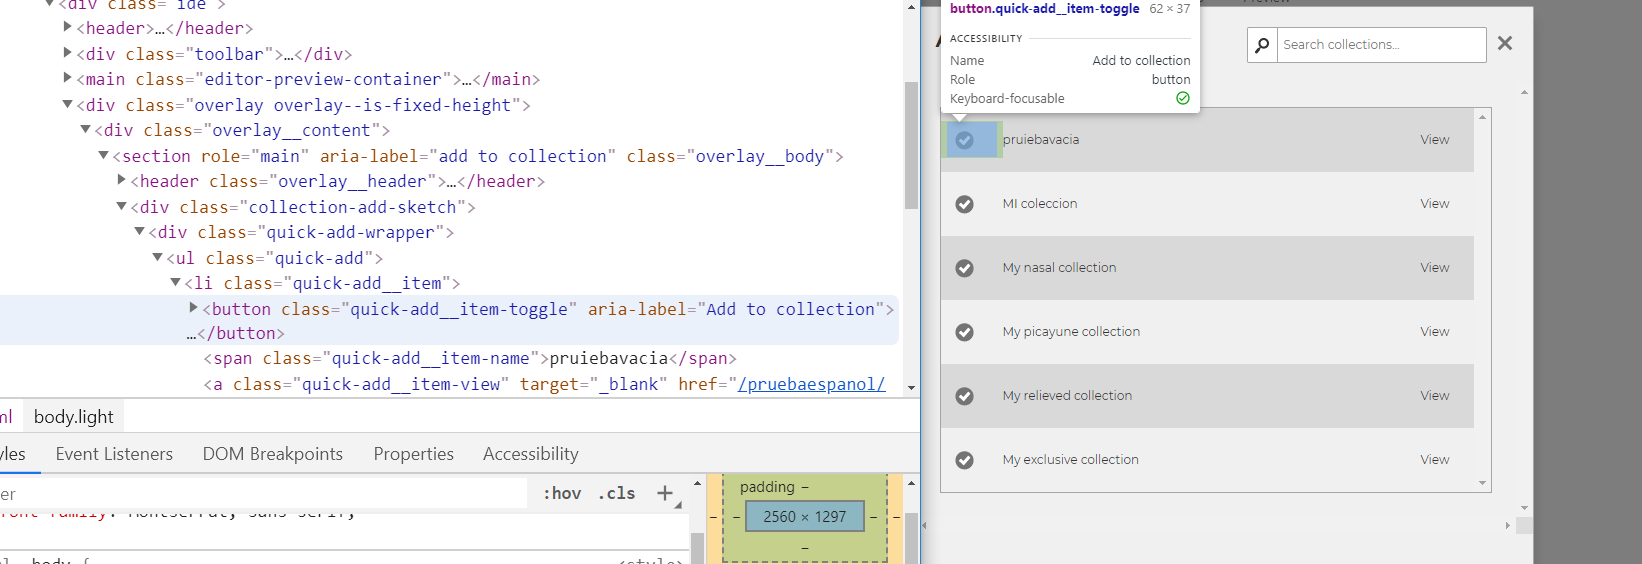Screen dimensions: 1642x564
Task: Select the quick-add__item-name span line
Action: (470, 358)
